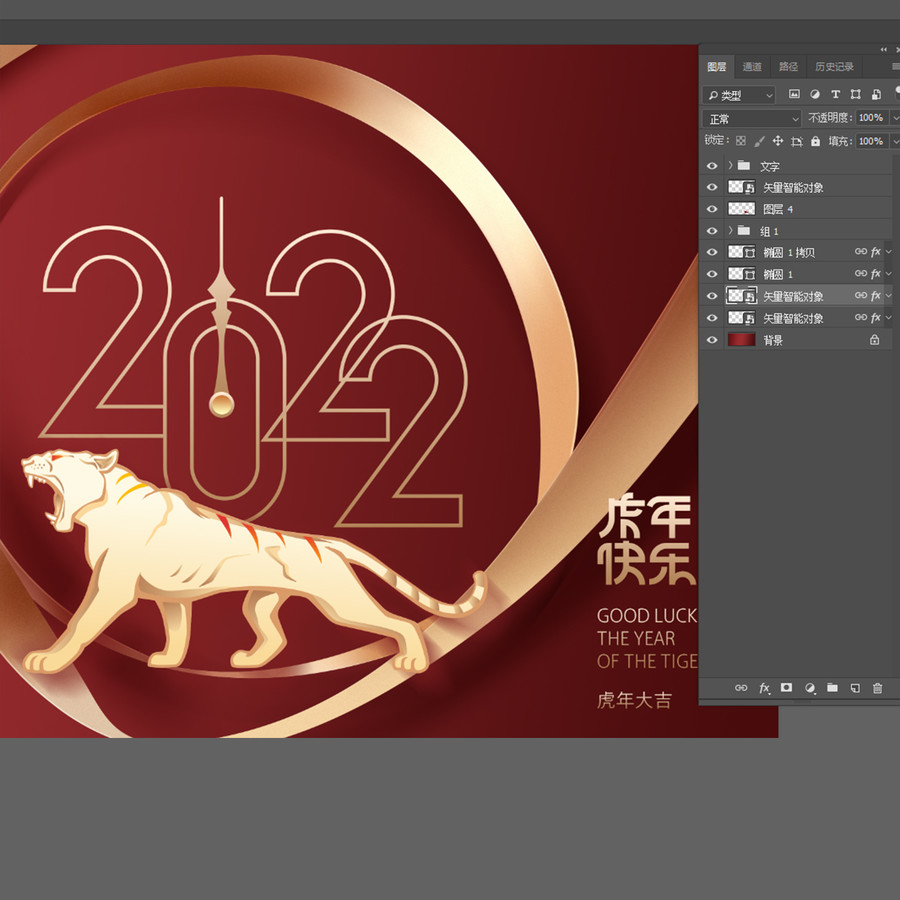Hide the 文字 group
Viewport: 900px width, 900px height.
(x=712, y=166)
